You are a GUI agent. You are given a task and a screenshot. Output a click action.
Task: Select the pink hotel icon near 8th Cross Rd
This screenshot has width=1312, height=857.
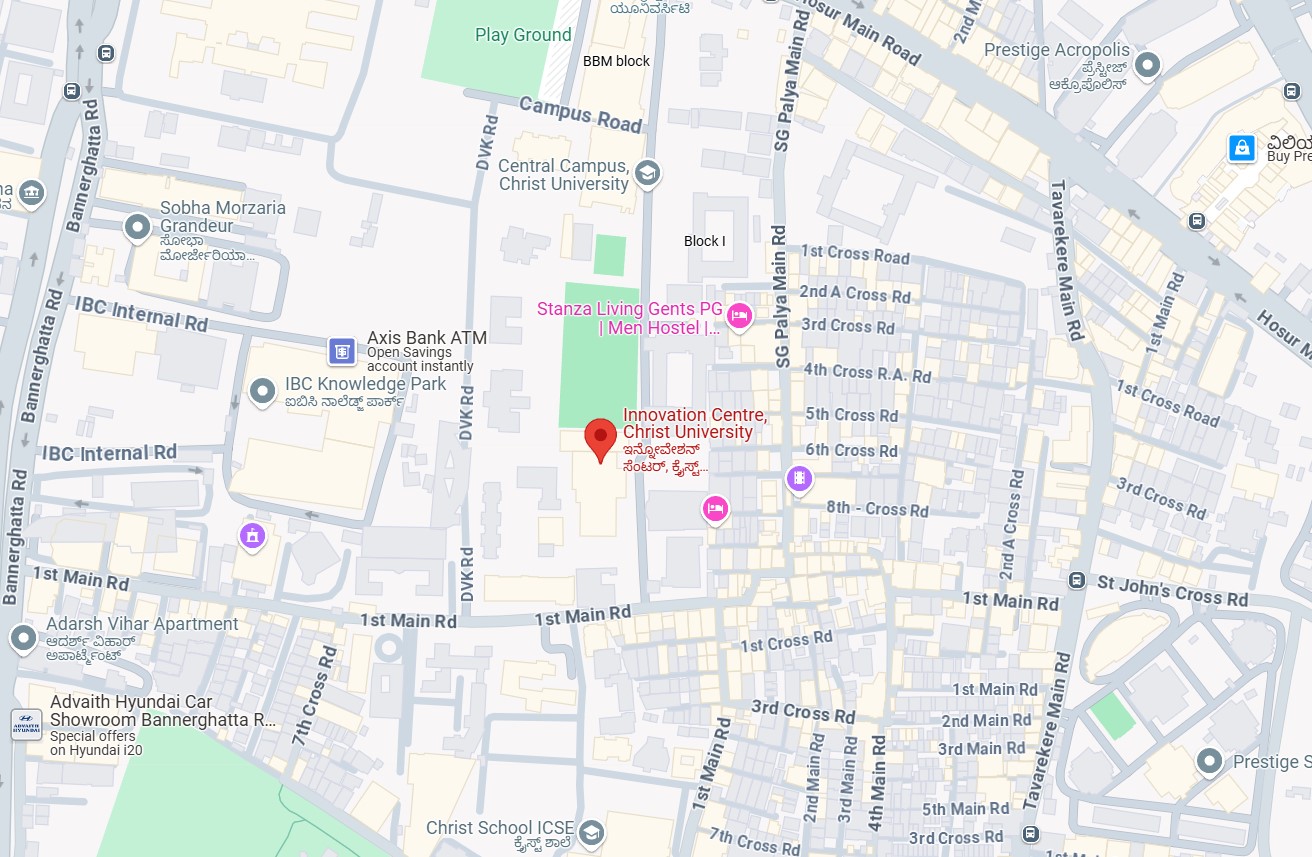coord(714,509)
